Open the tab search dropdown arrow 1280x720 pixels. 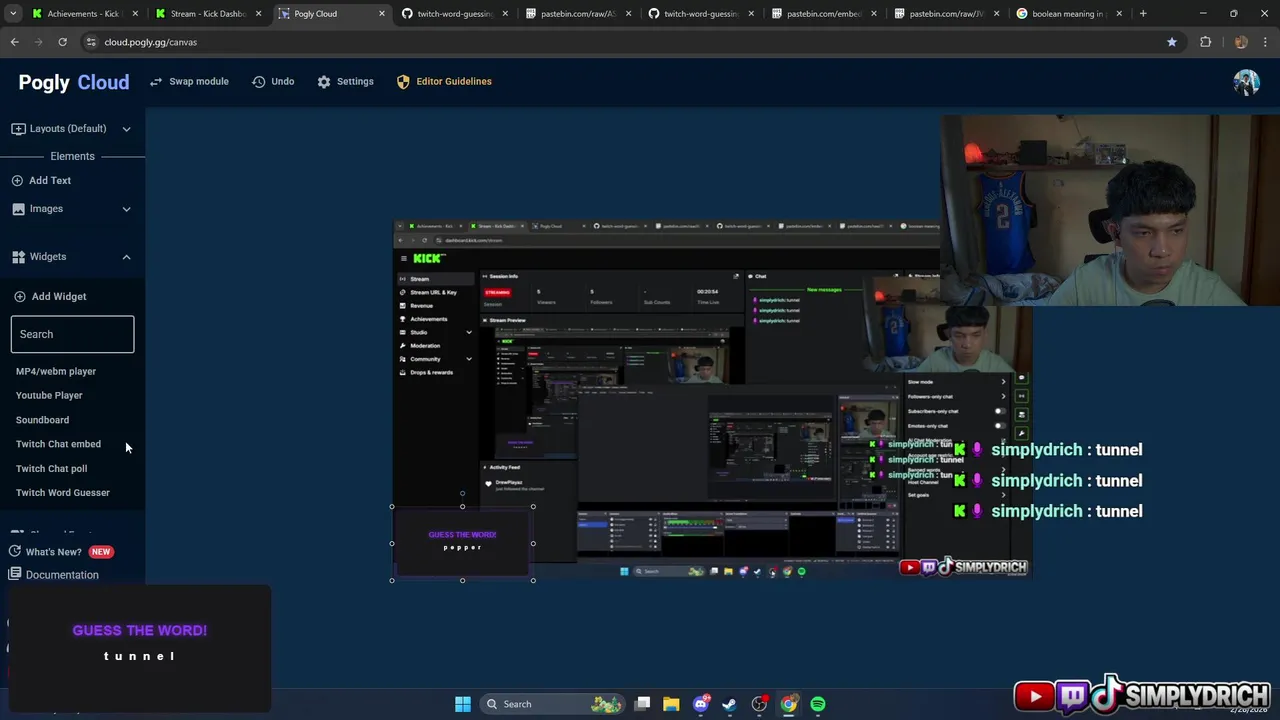point(13,14)
